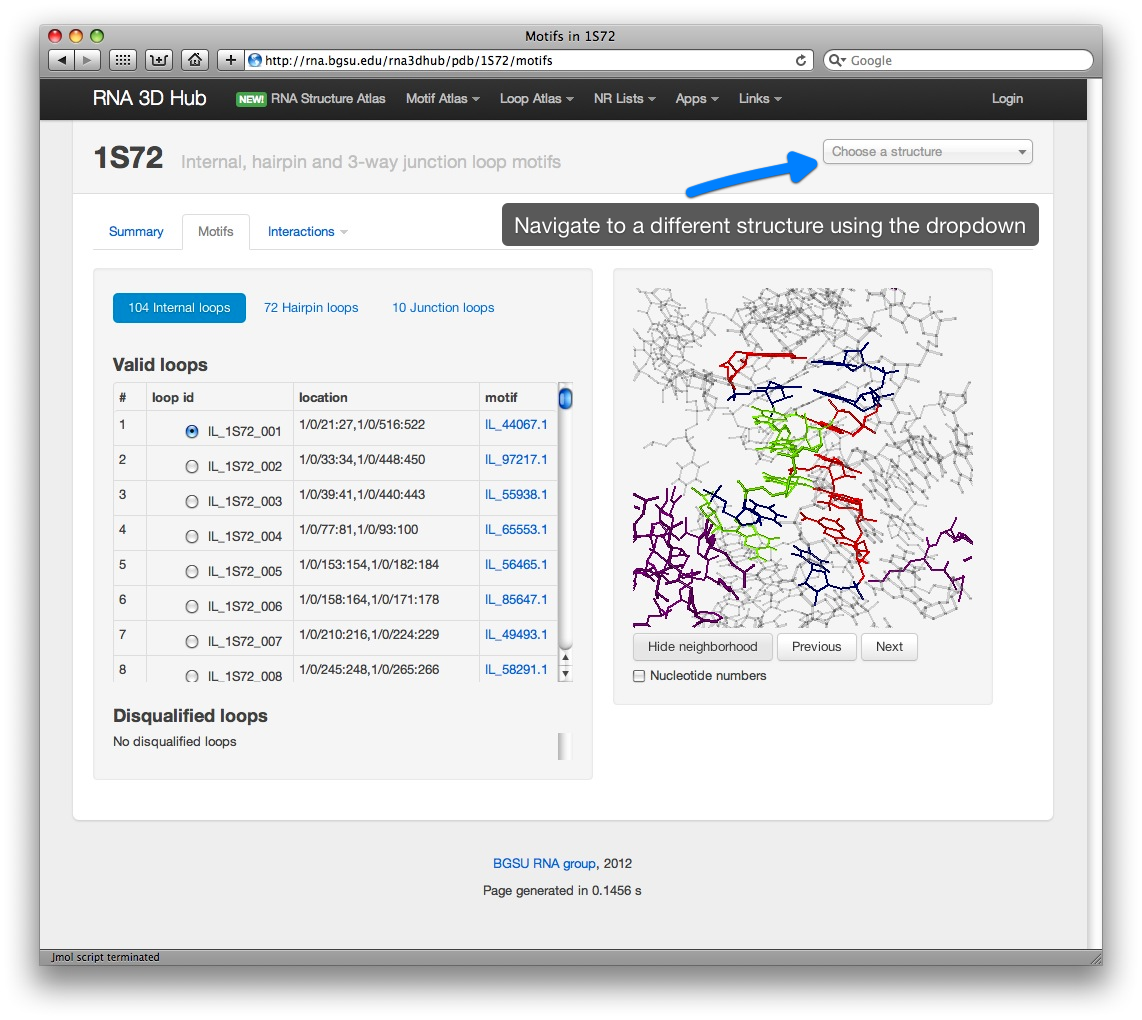Open the IL_44067.1 motif link
The height and width of the screenshot is (1020, 1142).
click(x=516, y=424)
